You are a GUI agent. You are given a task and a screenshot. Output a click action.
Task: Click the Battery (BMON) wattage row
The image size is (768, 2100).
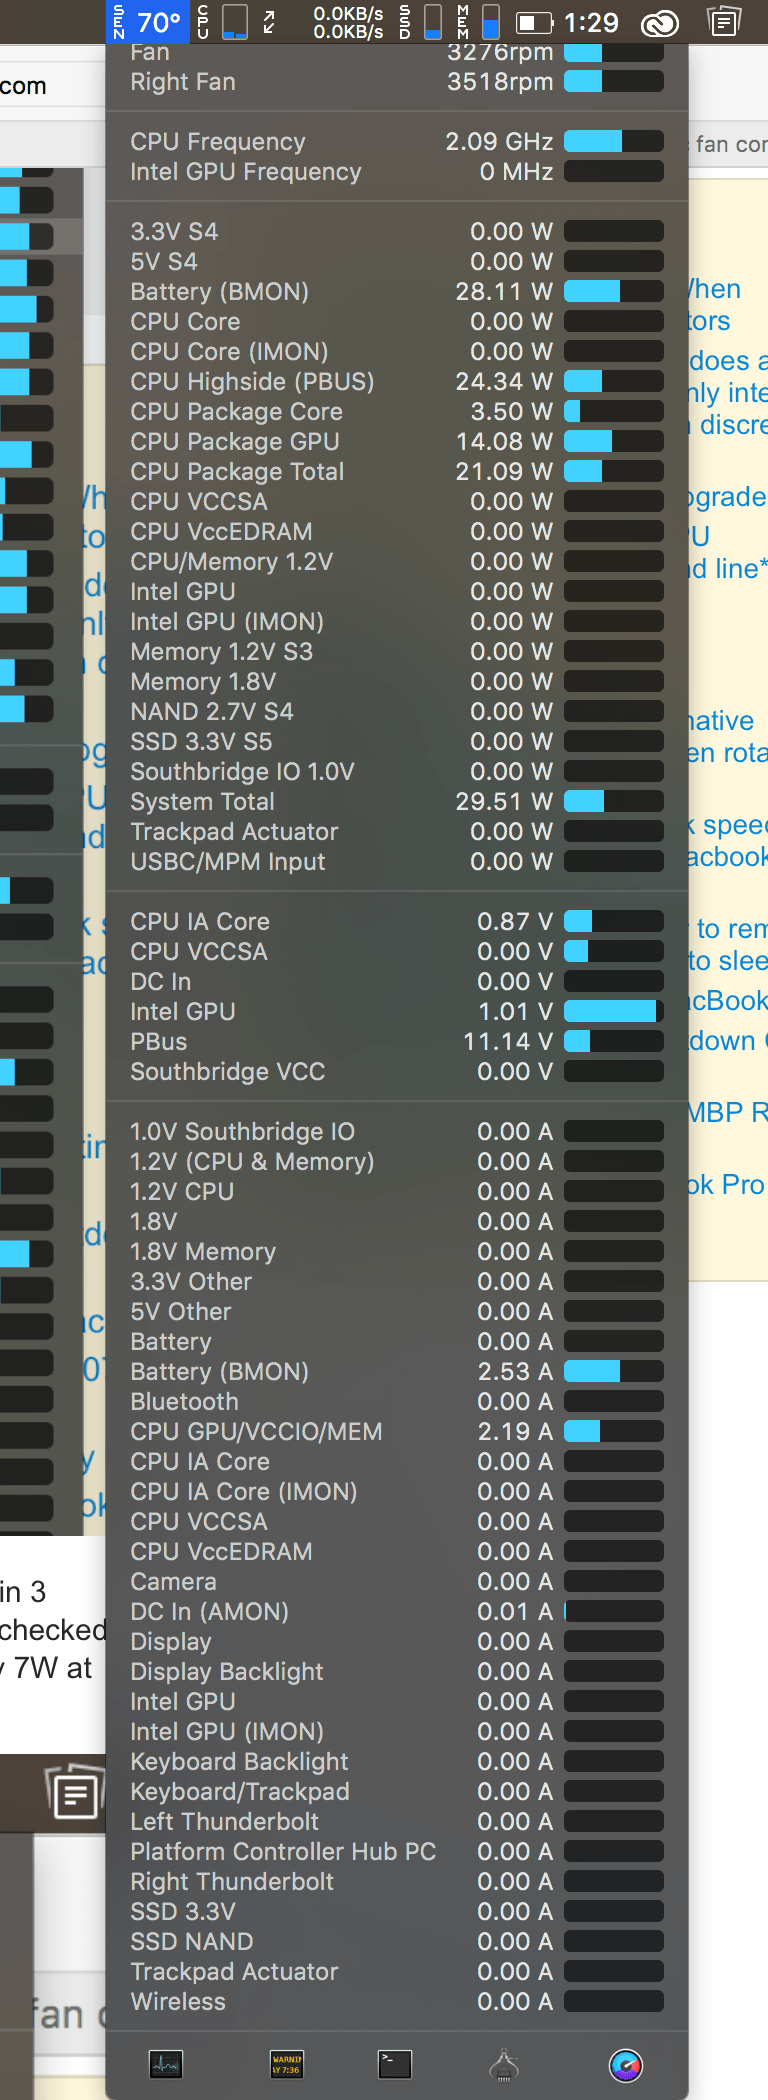tap(395, 291)
